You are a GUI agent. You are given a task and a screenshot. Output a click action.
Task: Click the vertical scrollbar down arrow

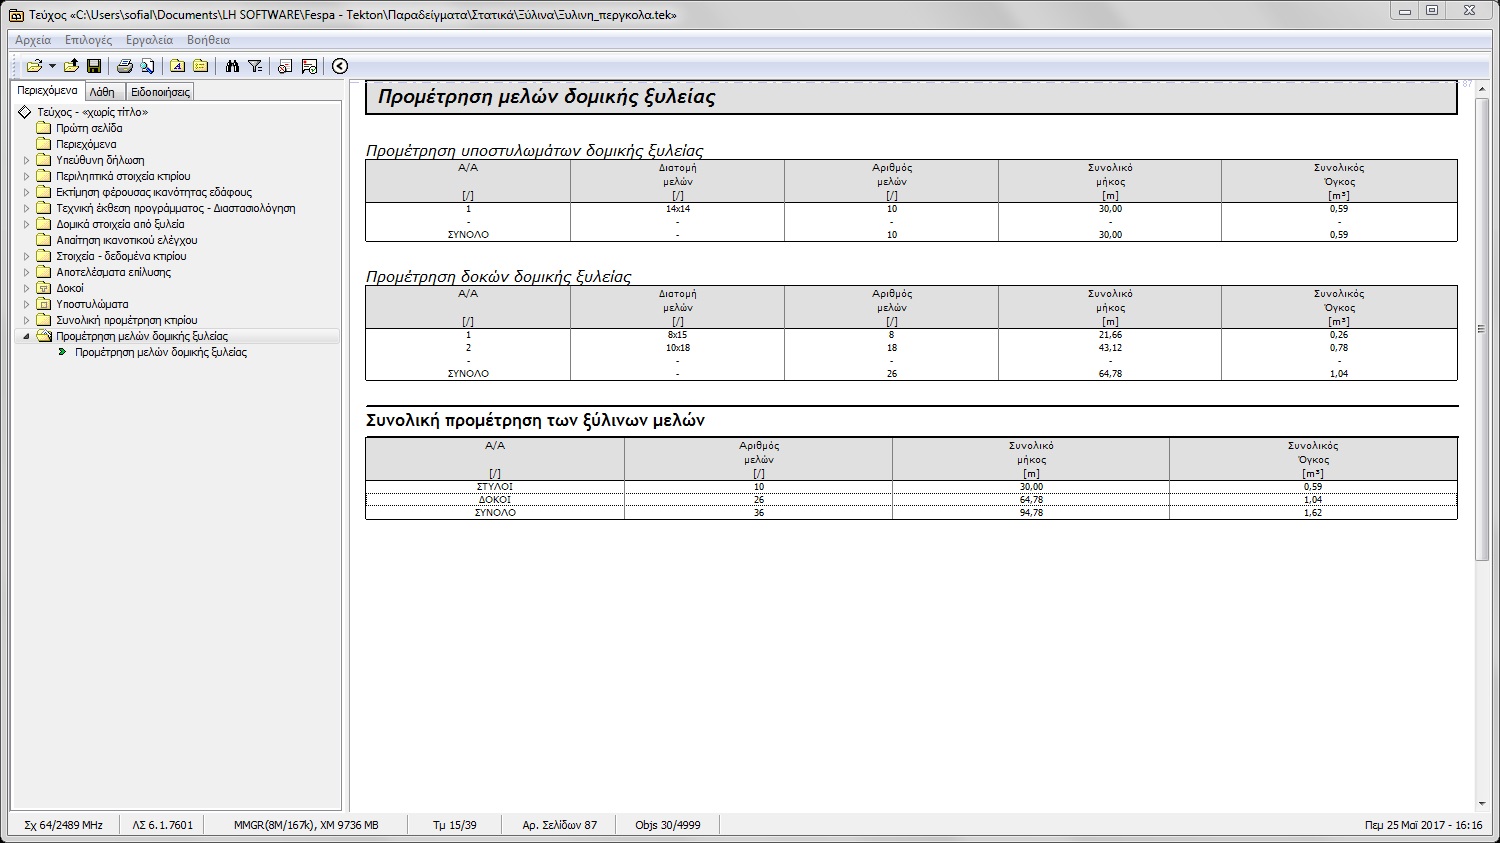[1481, 803]
